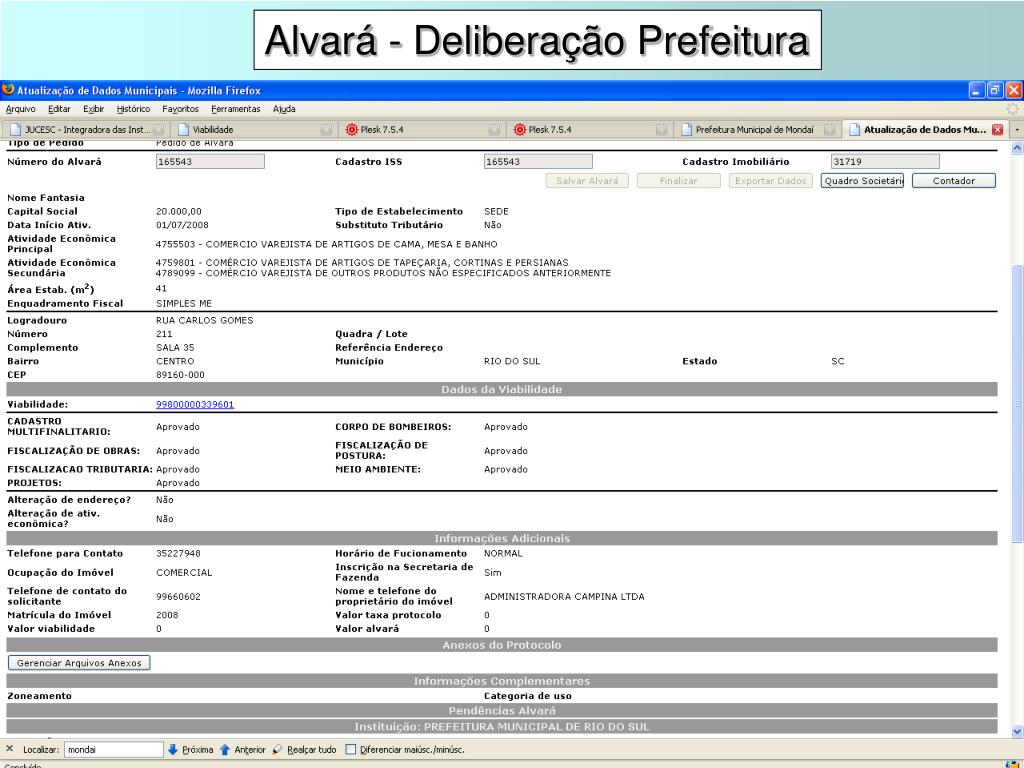Click the address RUA CARLOS GOMES
This screenshot has width=1024, height=768.
point(204,321)
